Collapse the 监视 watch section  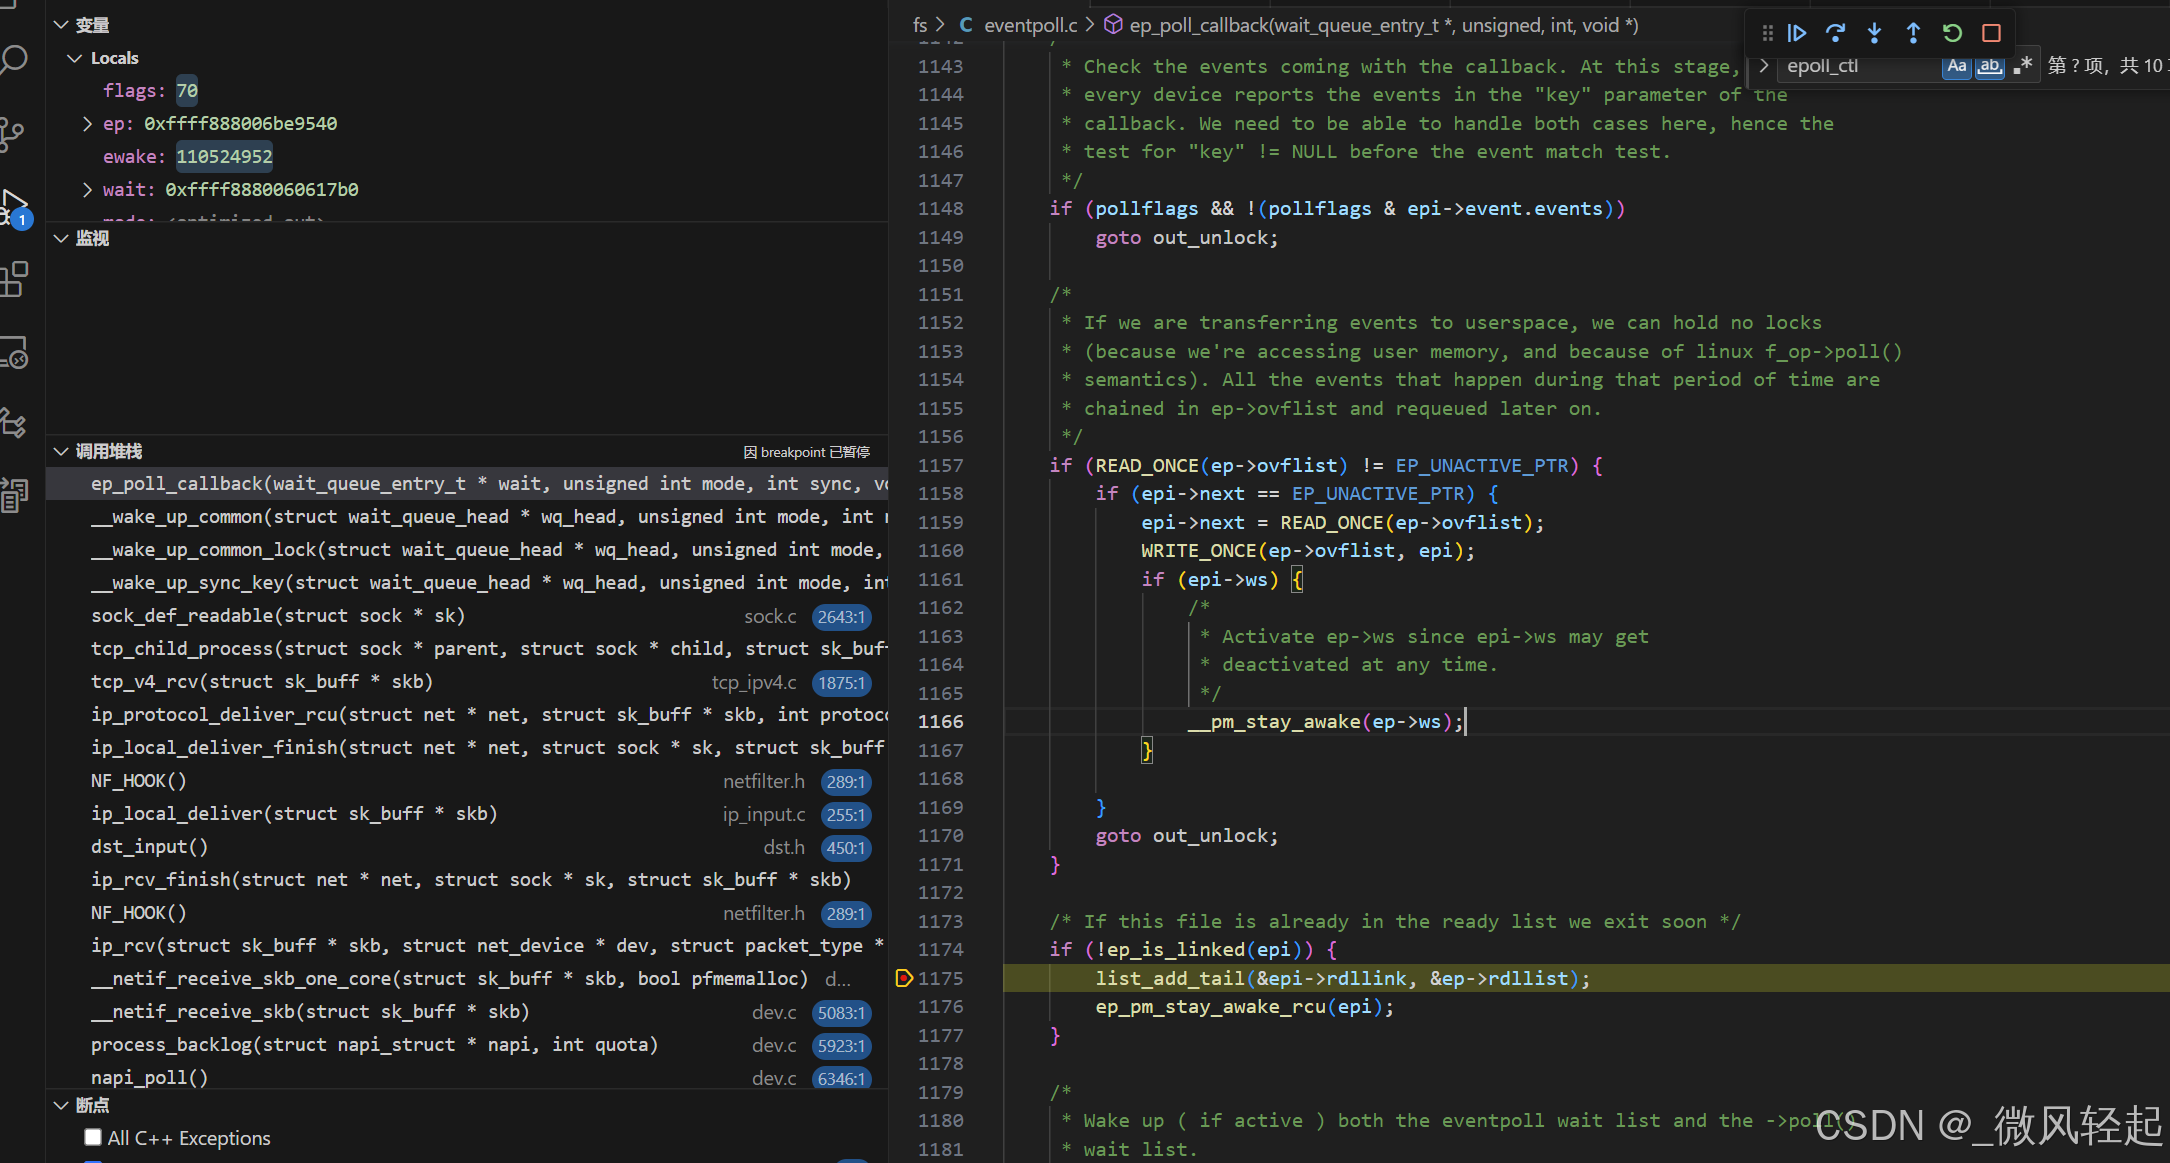pyautogui.click(x=61, y=238)
